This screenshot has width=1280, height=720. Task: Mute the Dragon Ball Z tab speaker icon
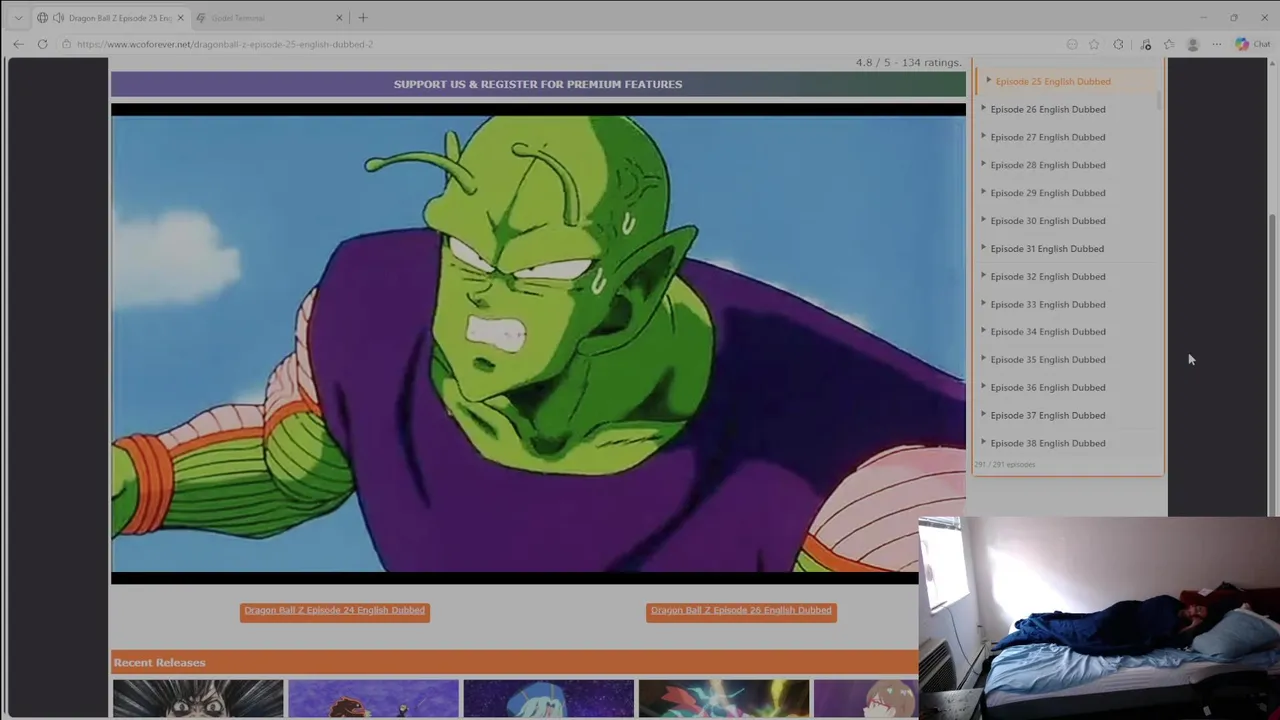pos(58,18)
